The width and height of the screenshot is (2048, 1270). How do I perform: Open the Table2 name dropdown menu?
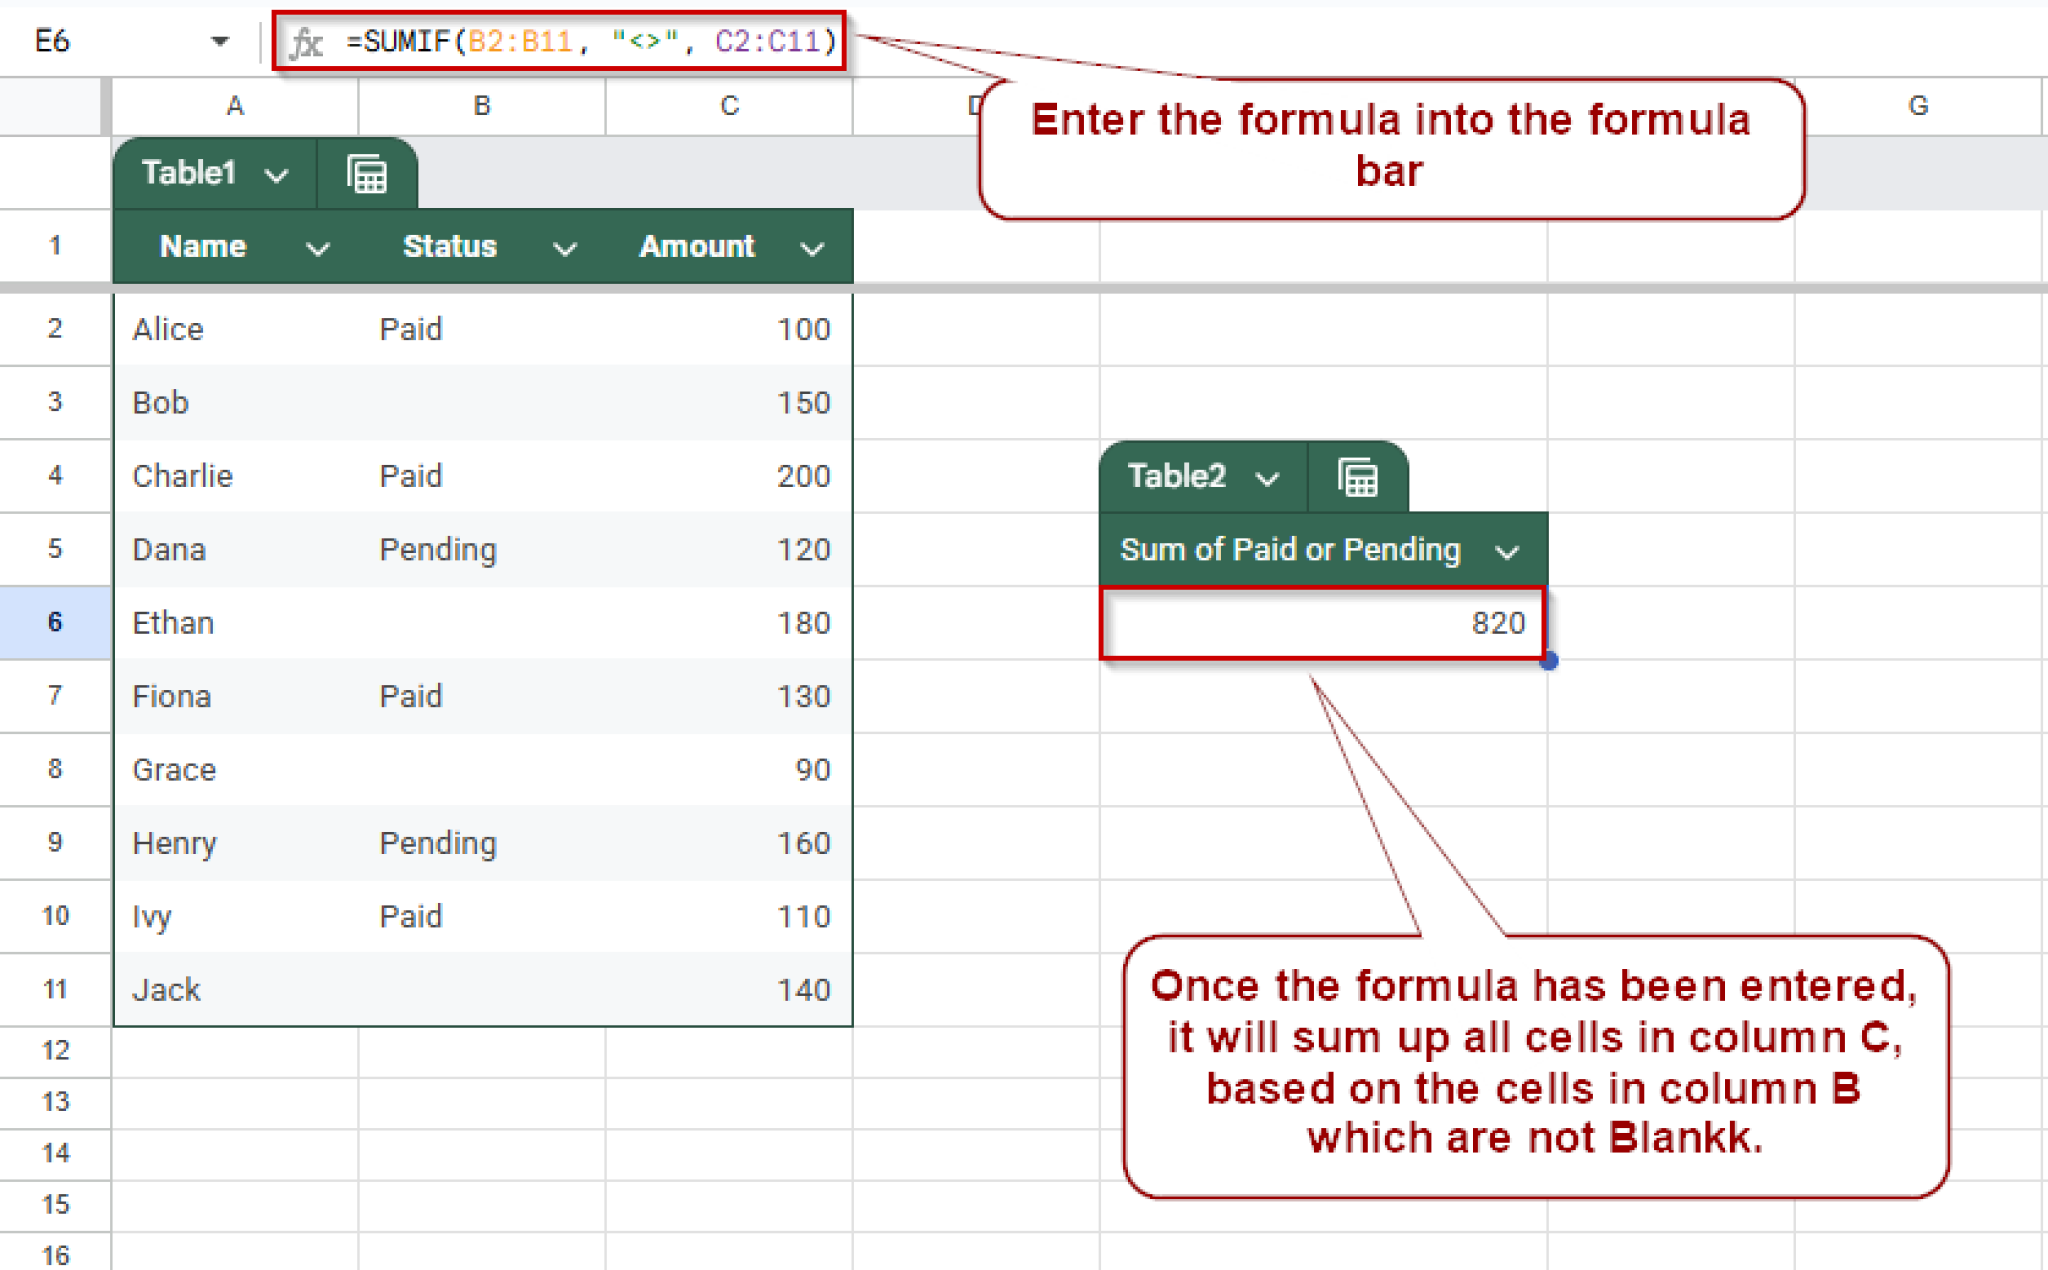point(1269,477)
